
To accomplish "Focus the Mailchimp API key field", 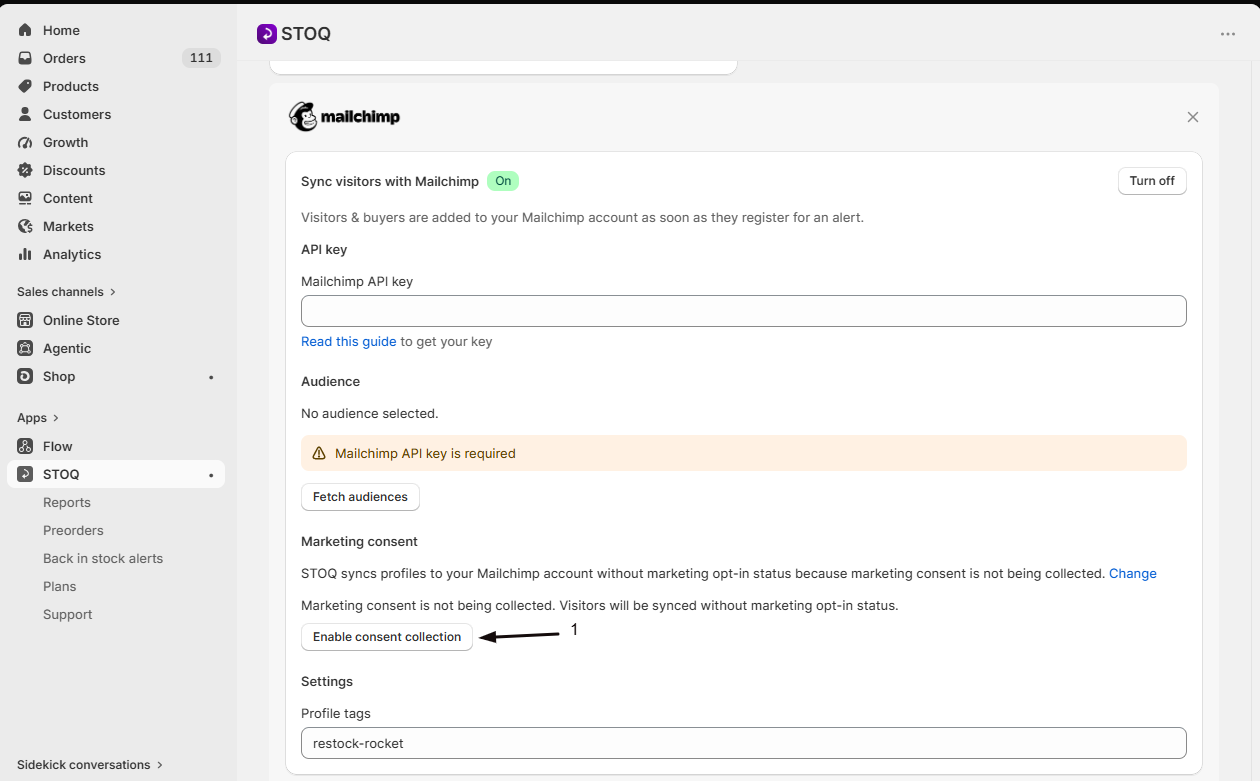I will click(744, 311).
